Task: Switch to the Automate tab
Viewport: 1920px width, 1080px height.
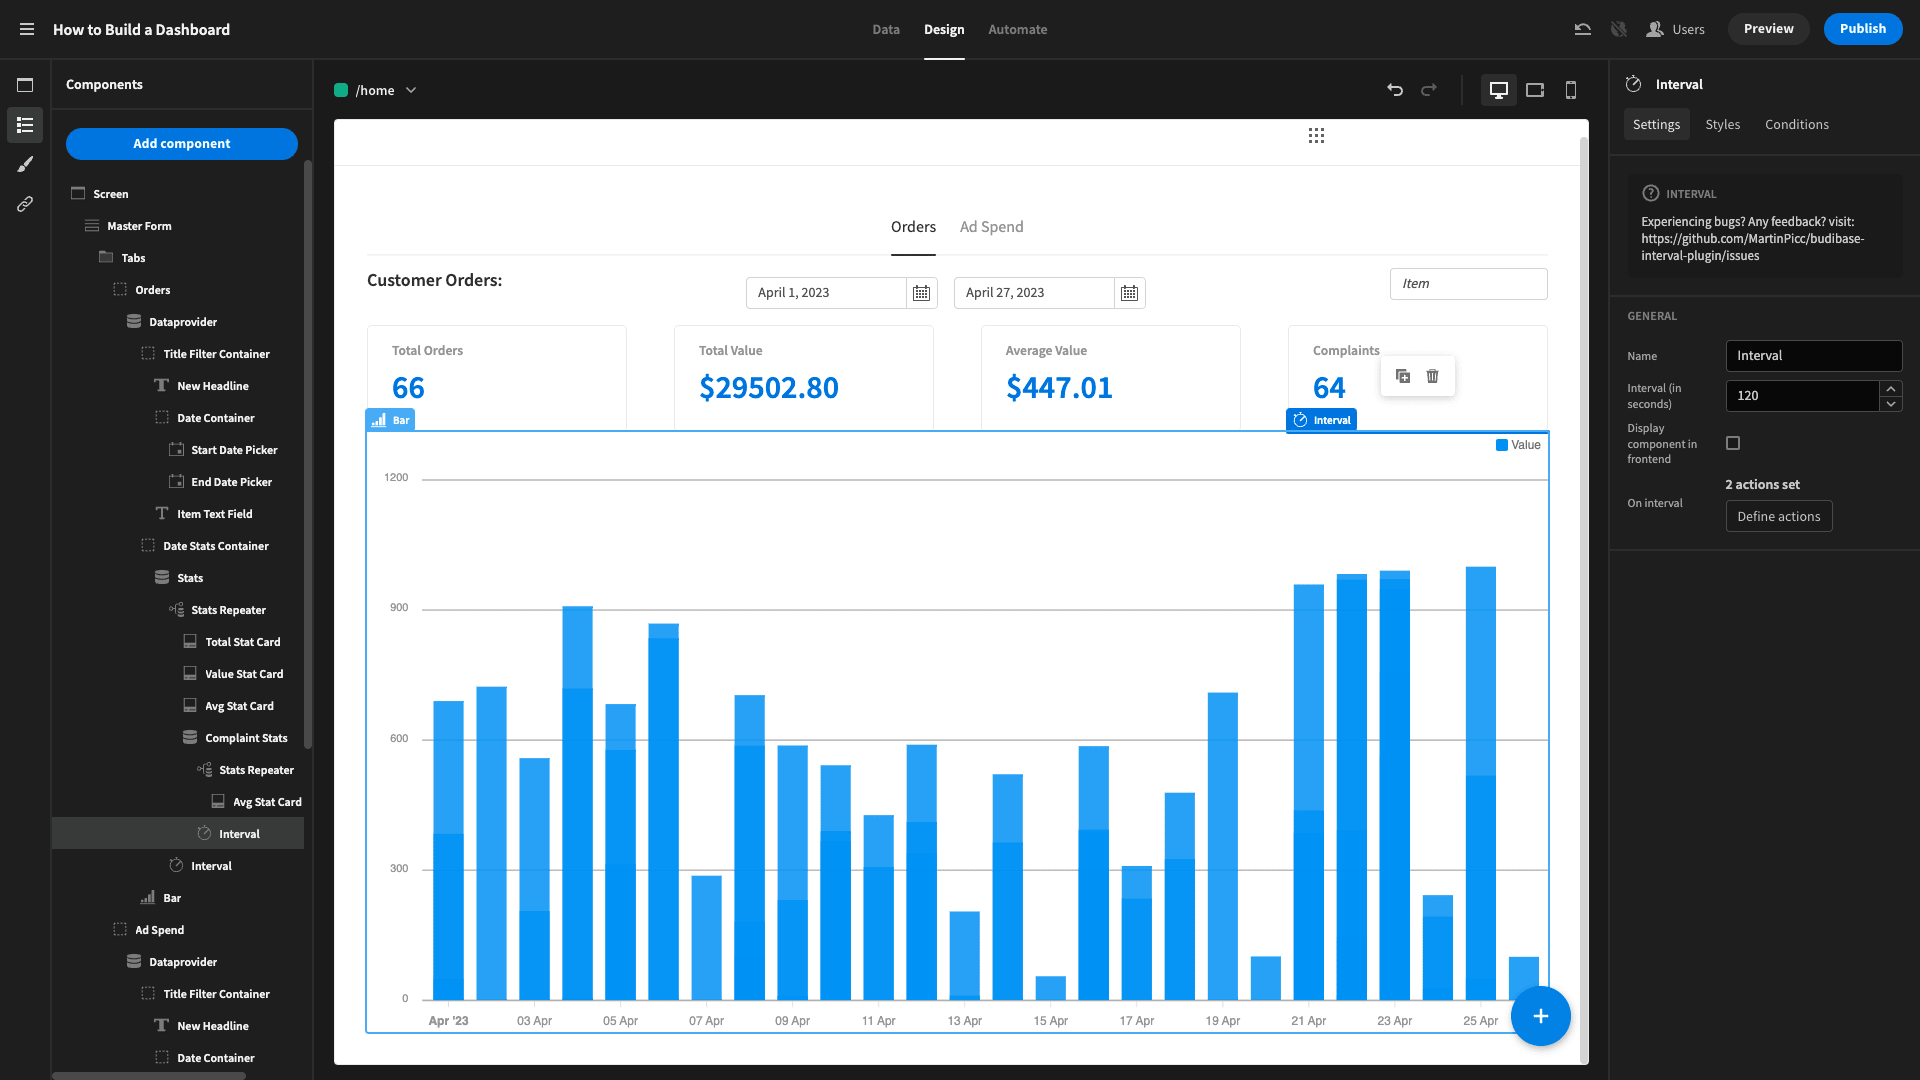Action: point(1017,29)
